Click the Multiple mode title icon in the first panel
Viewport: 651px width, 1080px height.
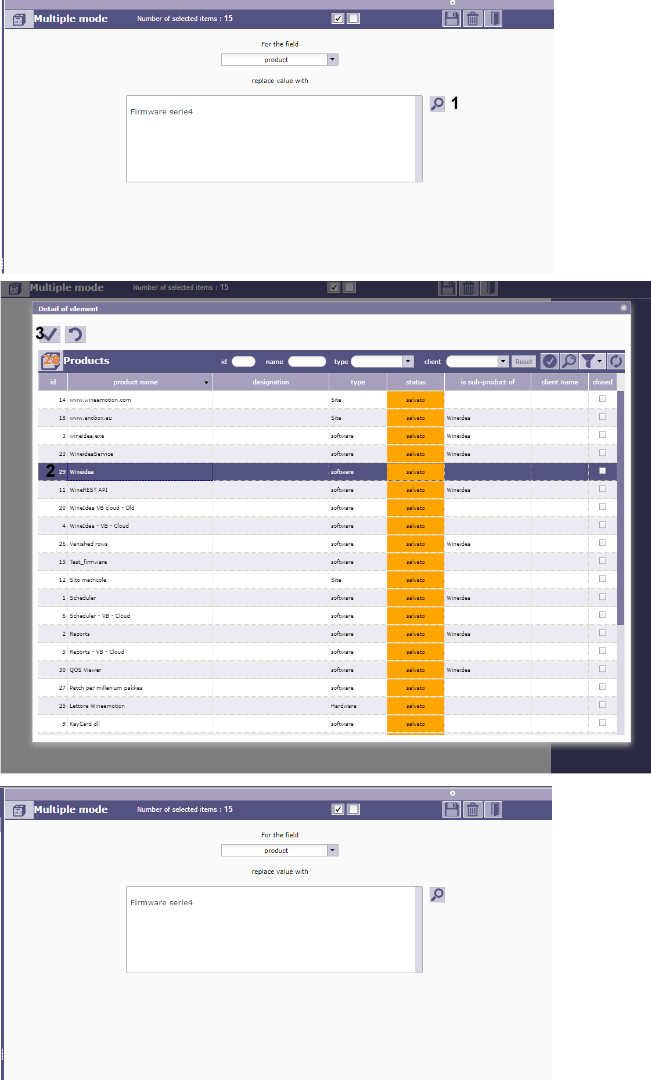click(x=19, y=19)
